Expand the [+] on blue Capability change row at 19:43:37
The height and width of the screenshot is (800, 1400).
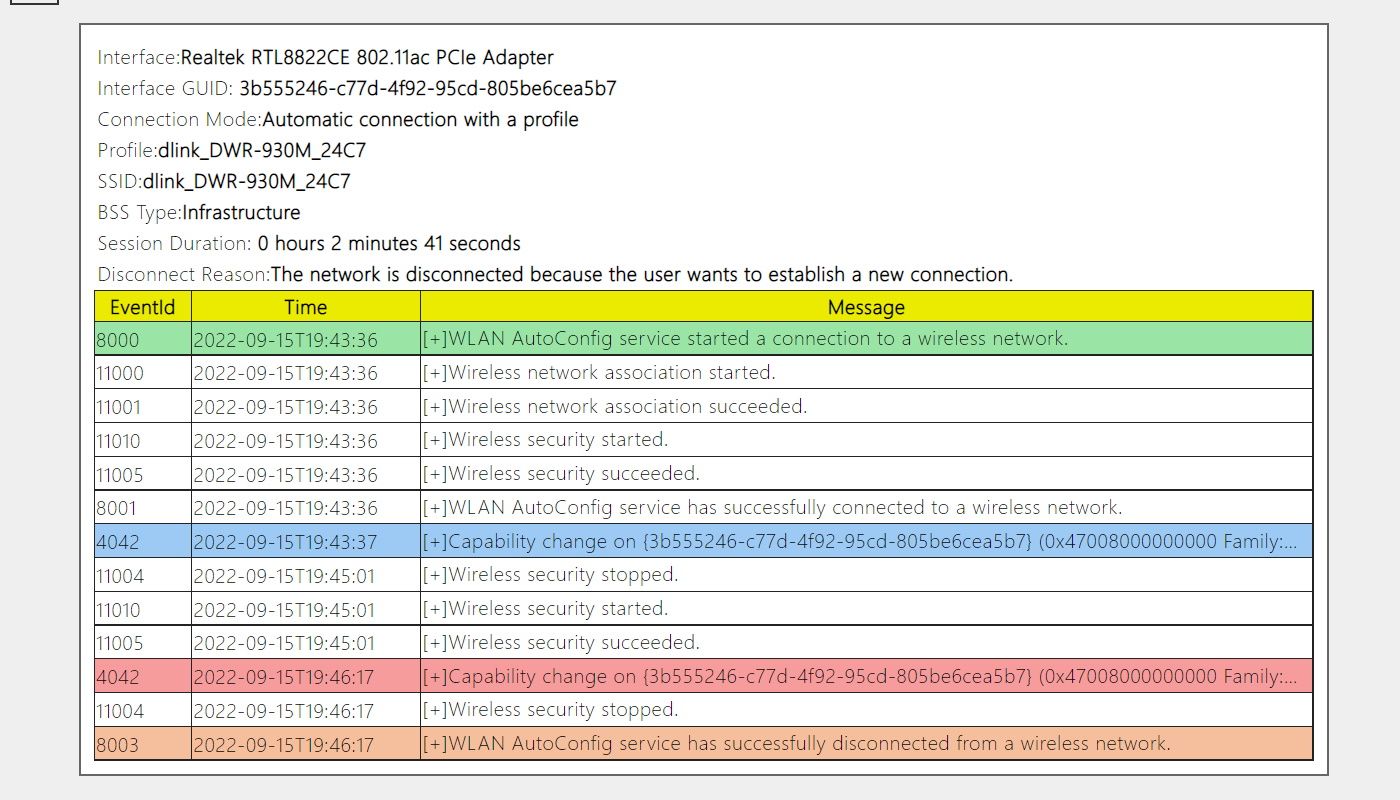pyautogui.click(x=435, y=542)
